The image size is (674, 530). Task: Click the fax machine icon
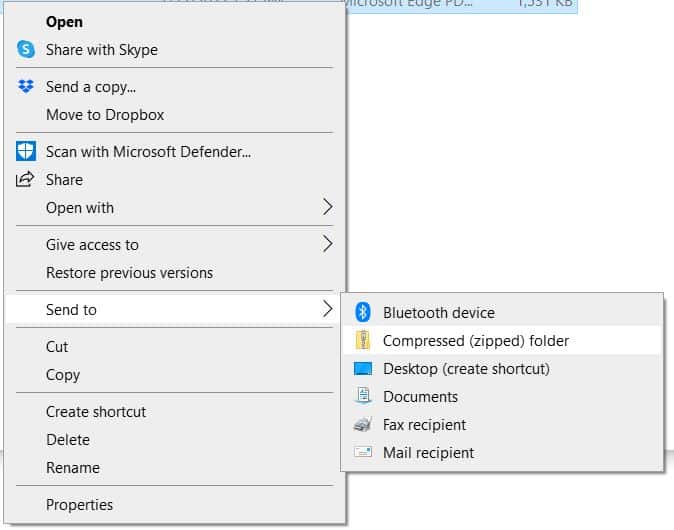pyautogui.click(x=363, y=424)
